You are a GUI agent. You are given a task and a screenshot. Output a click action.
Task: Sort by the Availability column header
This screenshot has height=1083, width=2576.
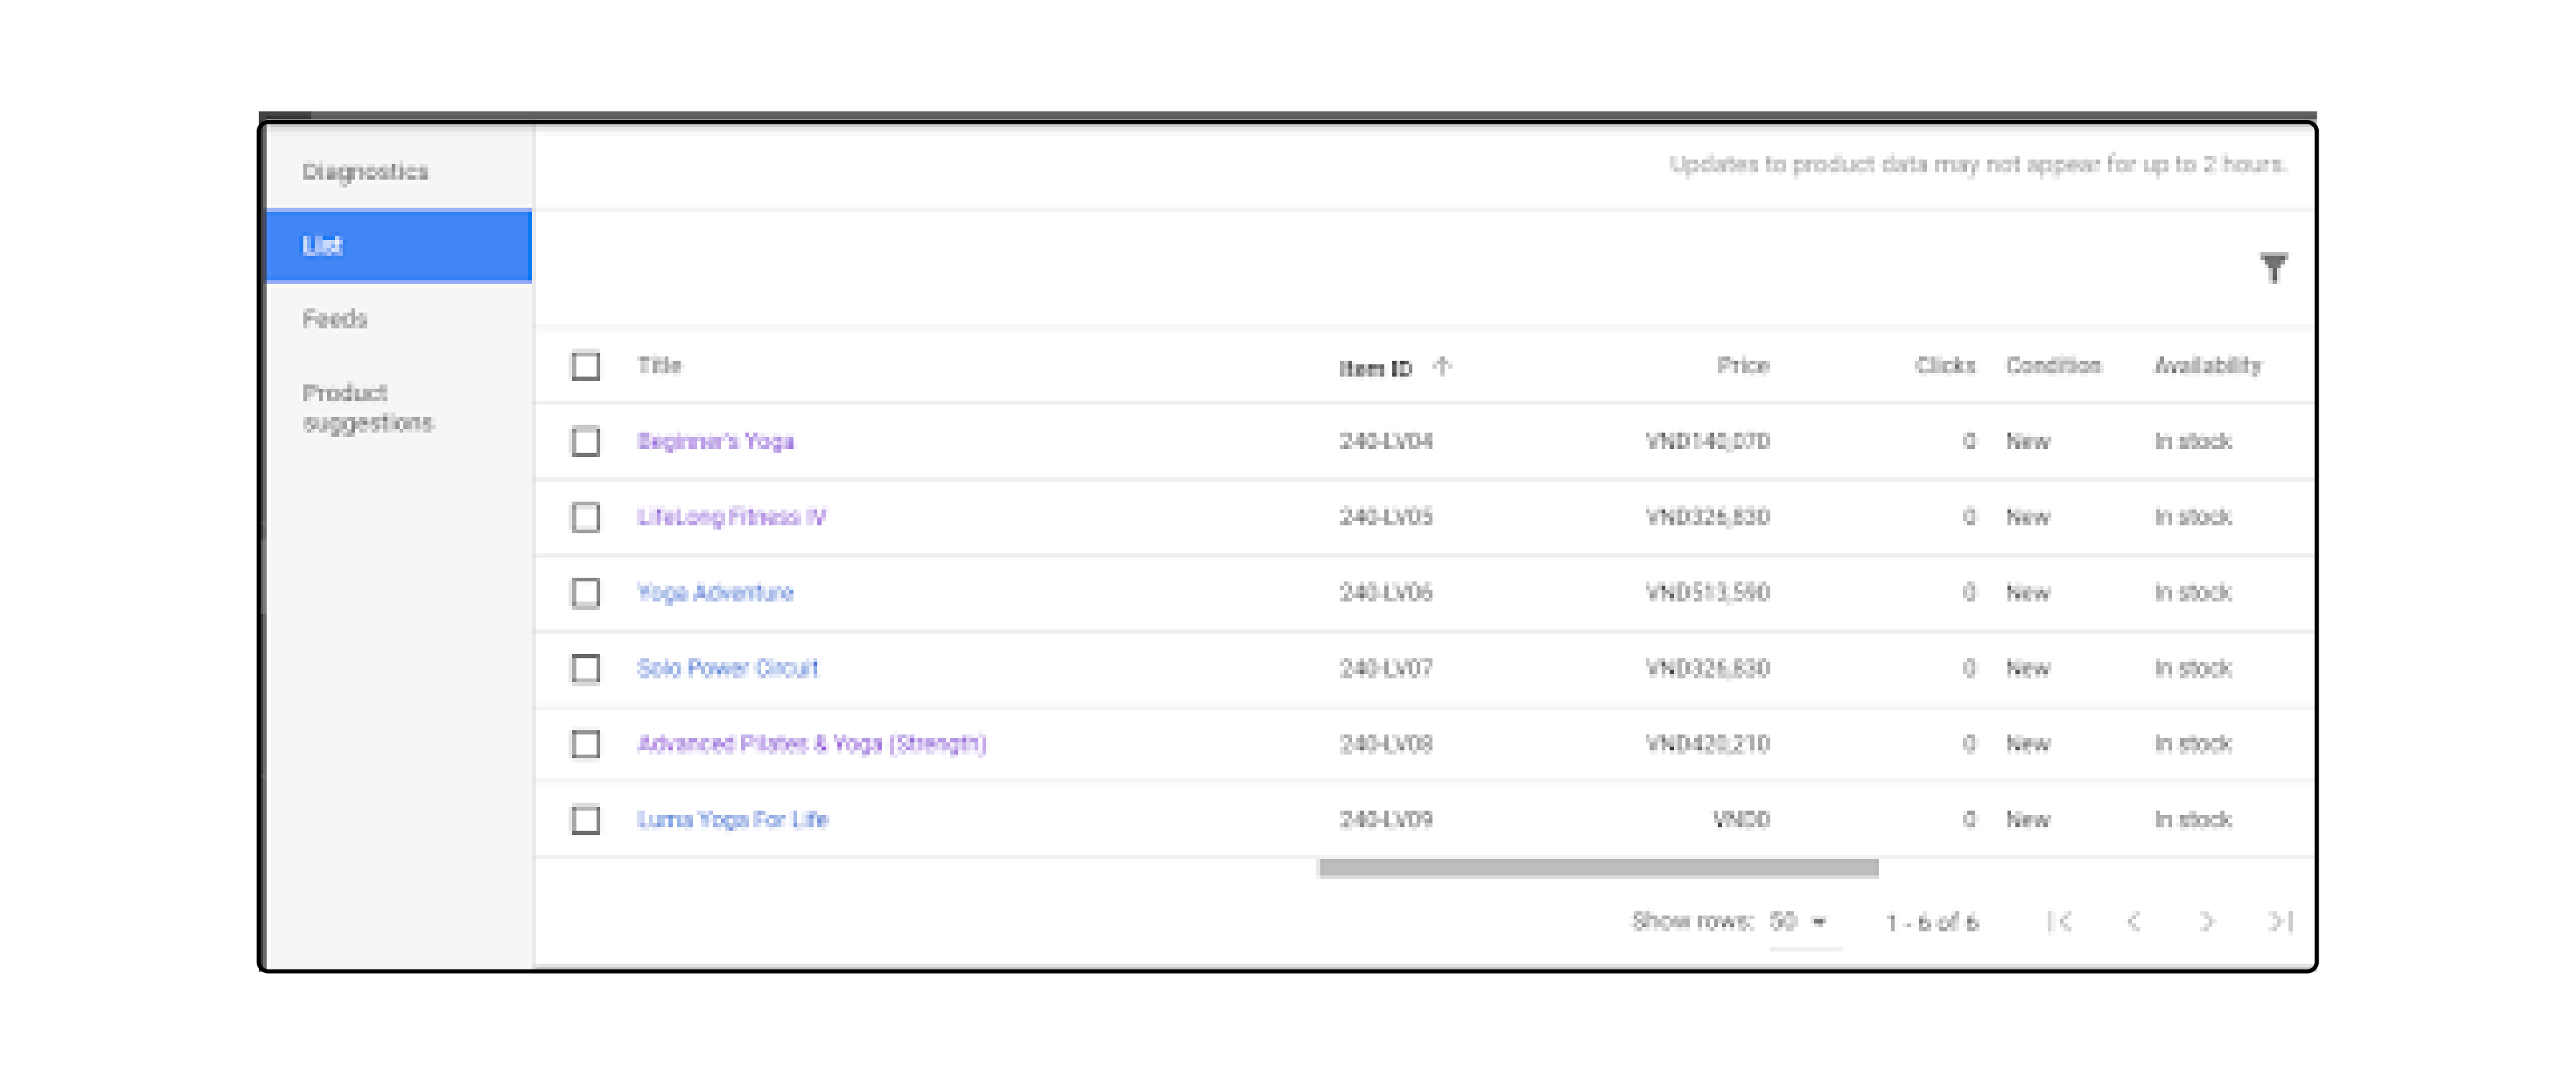(x=2207, y=366)
